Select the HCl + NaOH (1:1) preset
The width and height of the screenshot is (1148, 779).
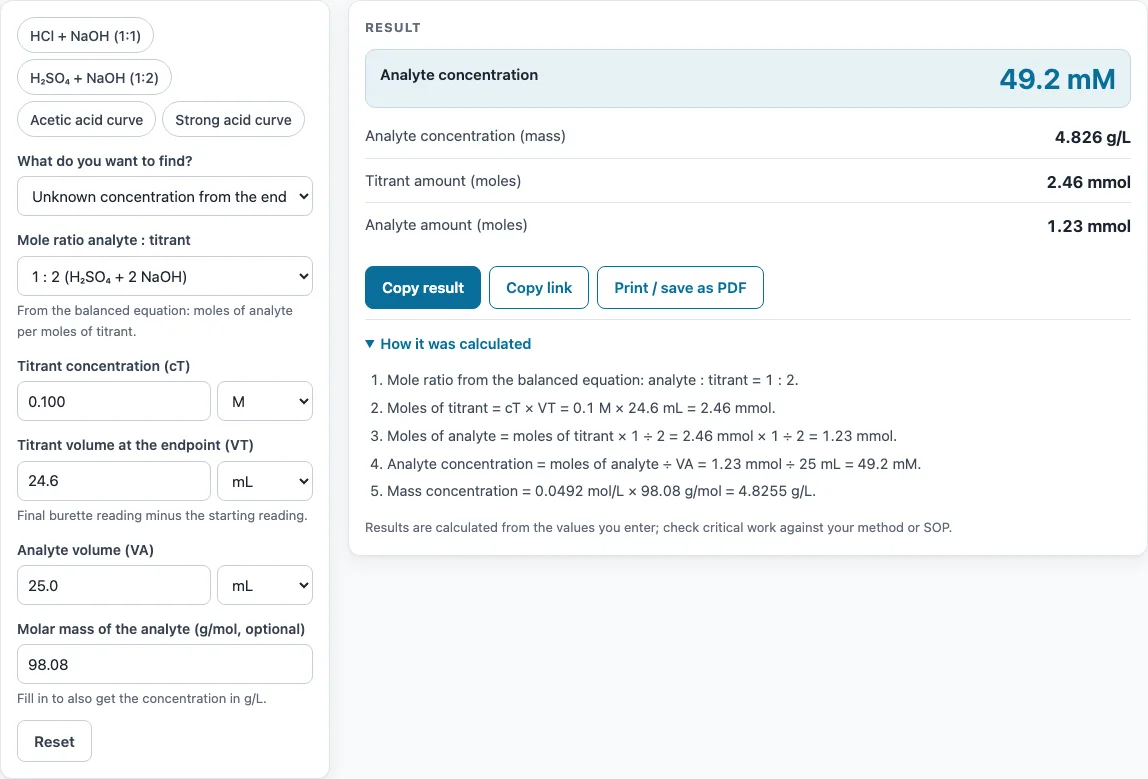click(x=85, y=36)
